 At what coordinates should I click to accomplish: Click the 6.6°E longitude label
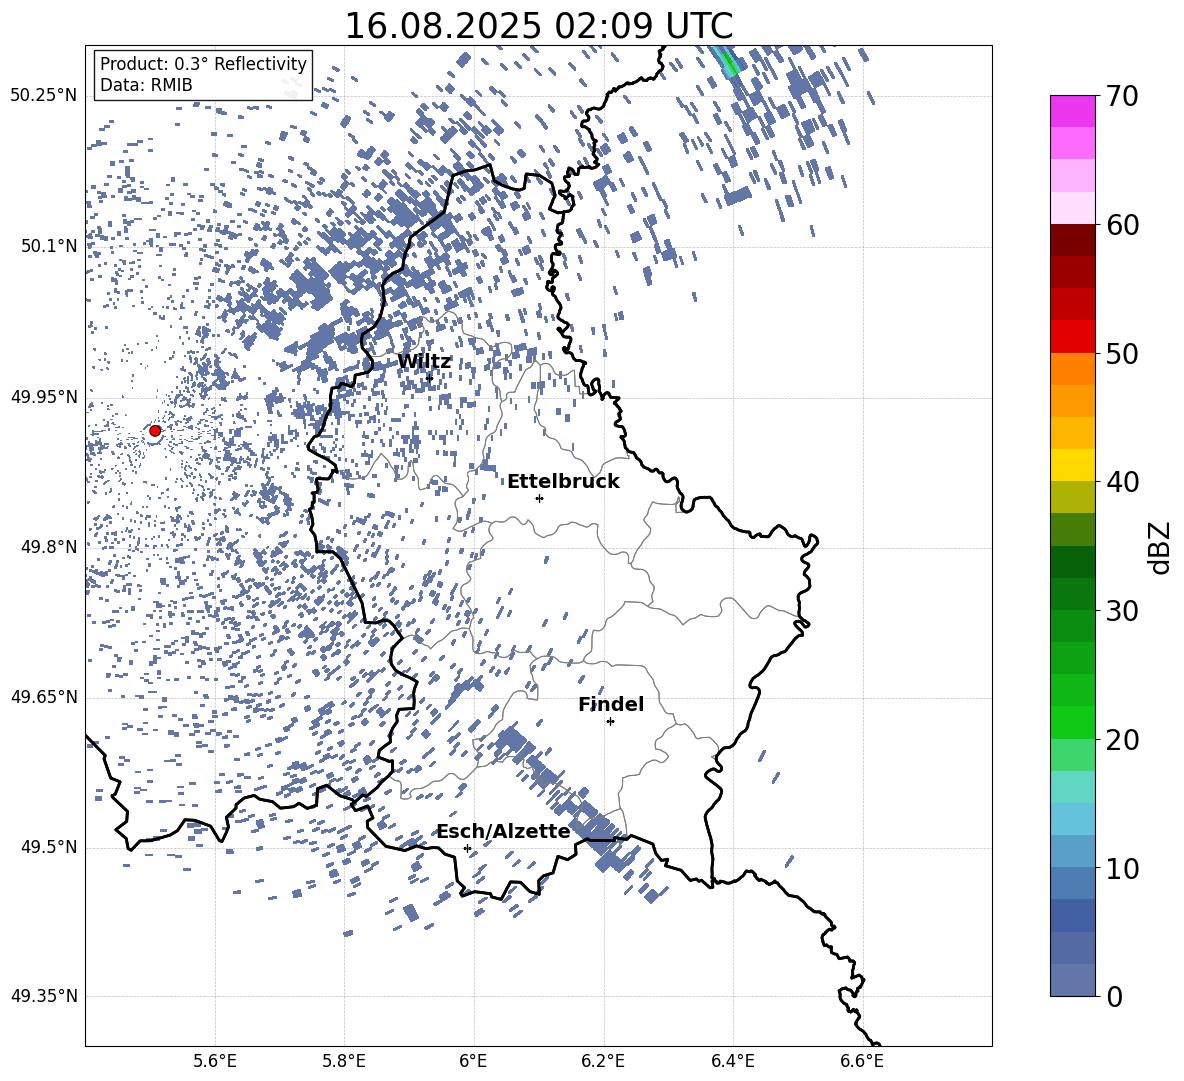pyautogui.click(x=862, y=1061)
